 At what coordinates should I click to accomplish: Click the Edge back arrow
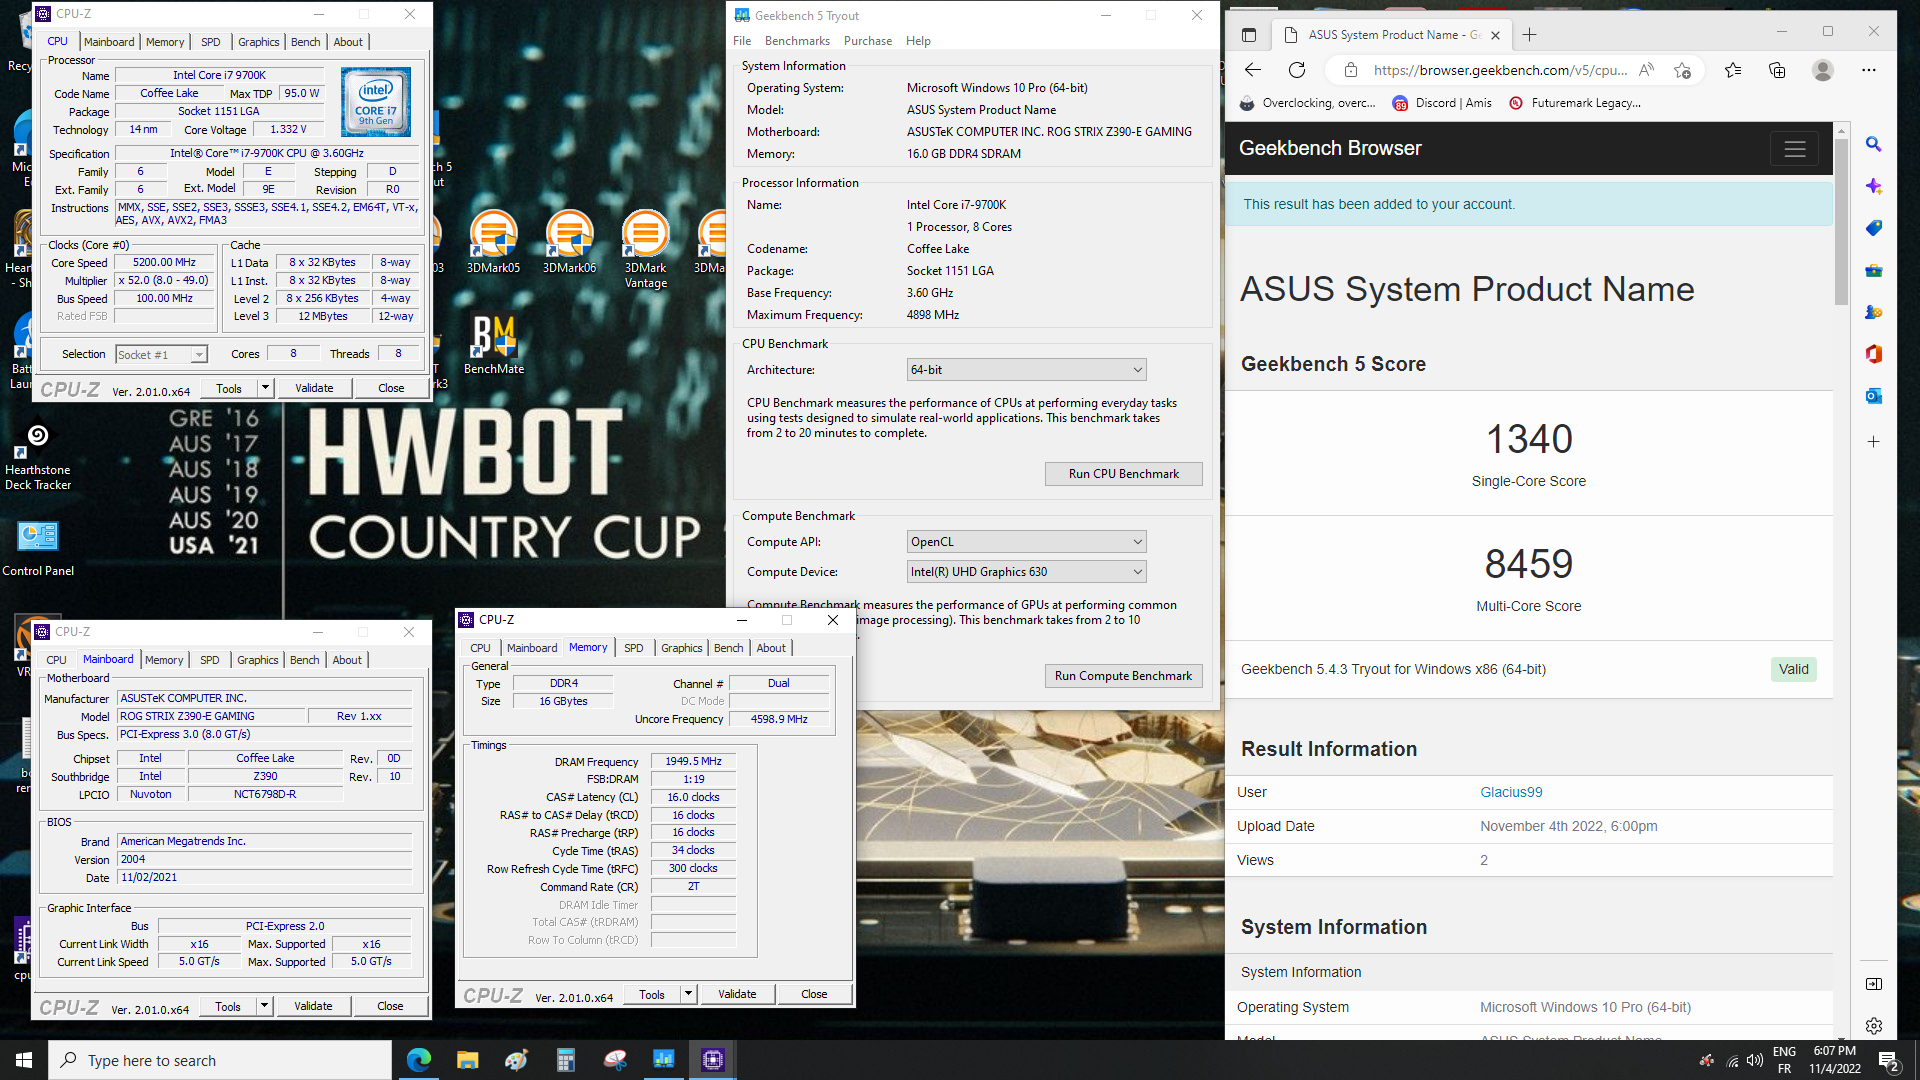1252,70
